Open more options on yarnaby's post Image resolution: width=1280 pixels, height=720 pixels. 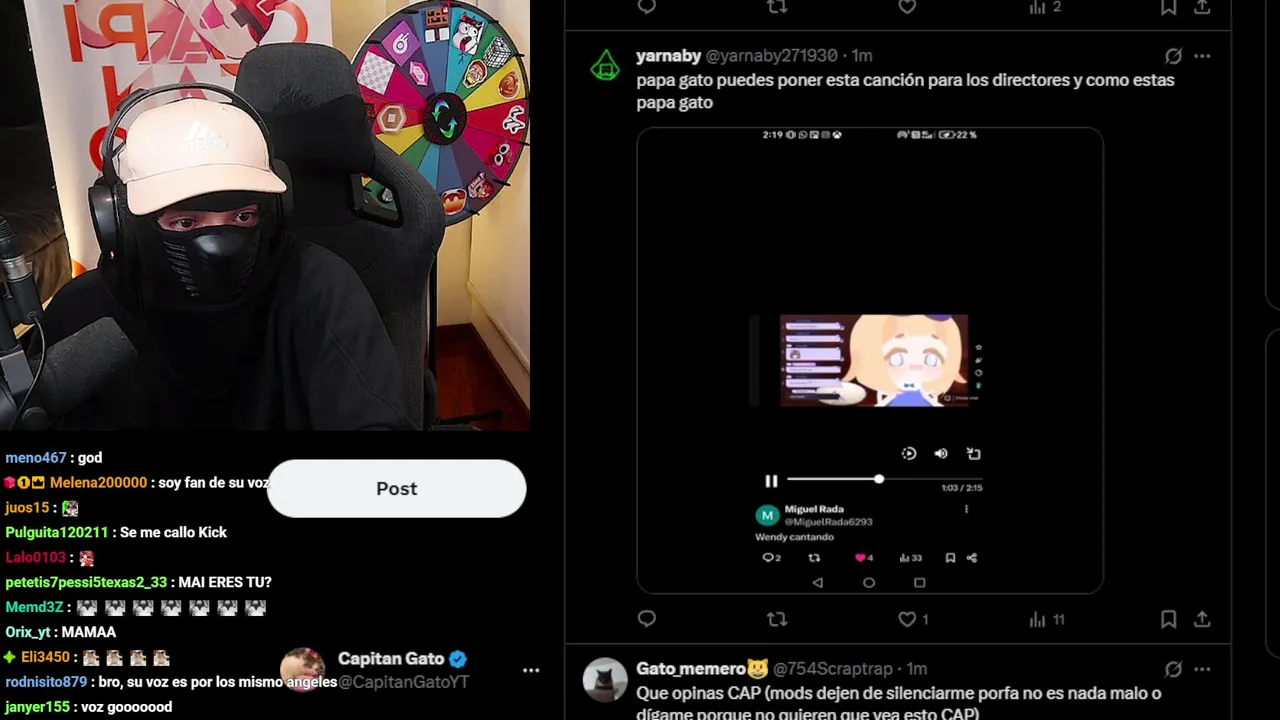point(1202,56)
